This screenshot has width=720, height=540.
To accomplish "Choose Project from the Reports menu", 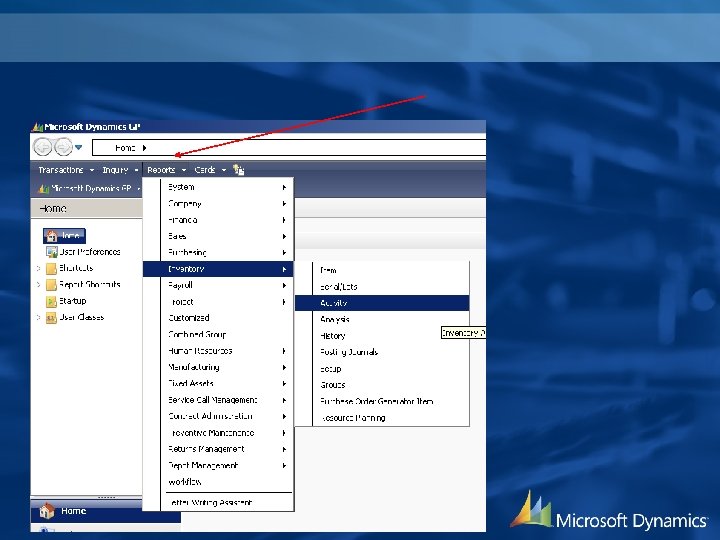I will [x=218, y=302].
